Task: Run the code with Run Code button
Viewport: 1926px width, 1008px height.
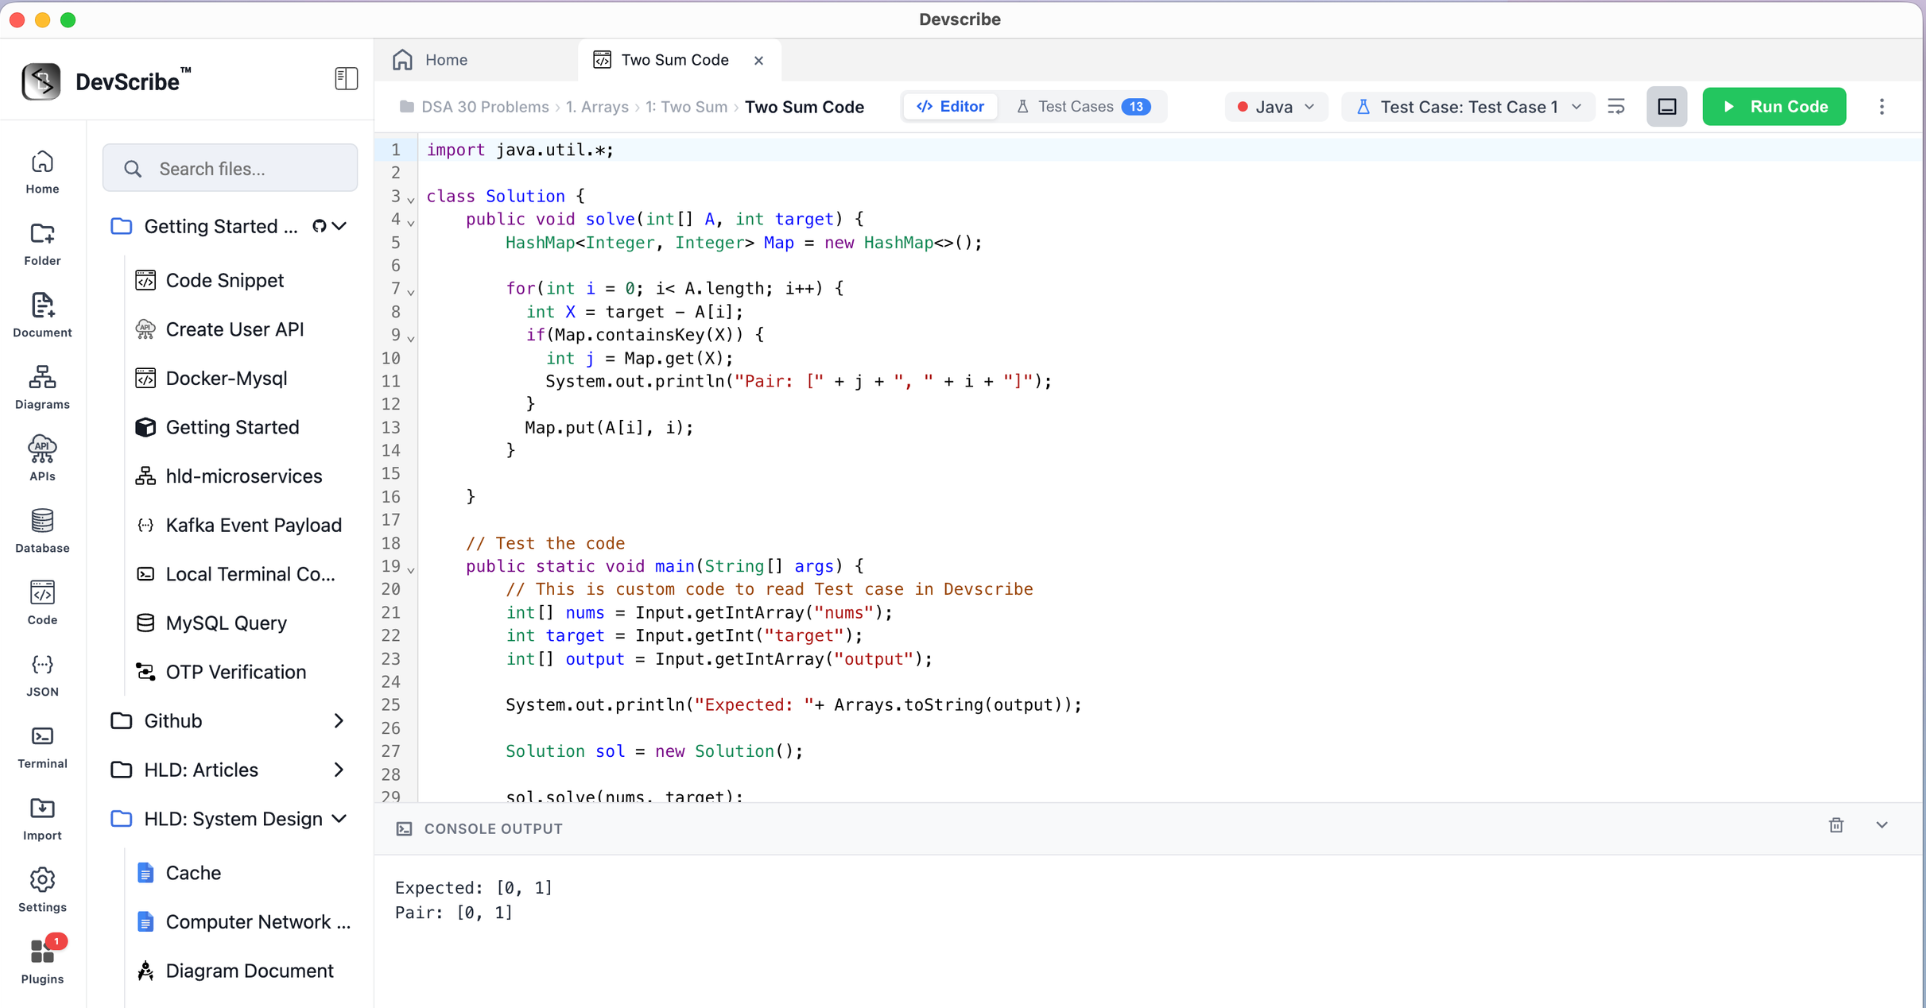Action: 1774,107
